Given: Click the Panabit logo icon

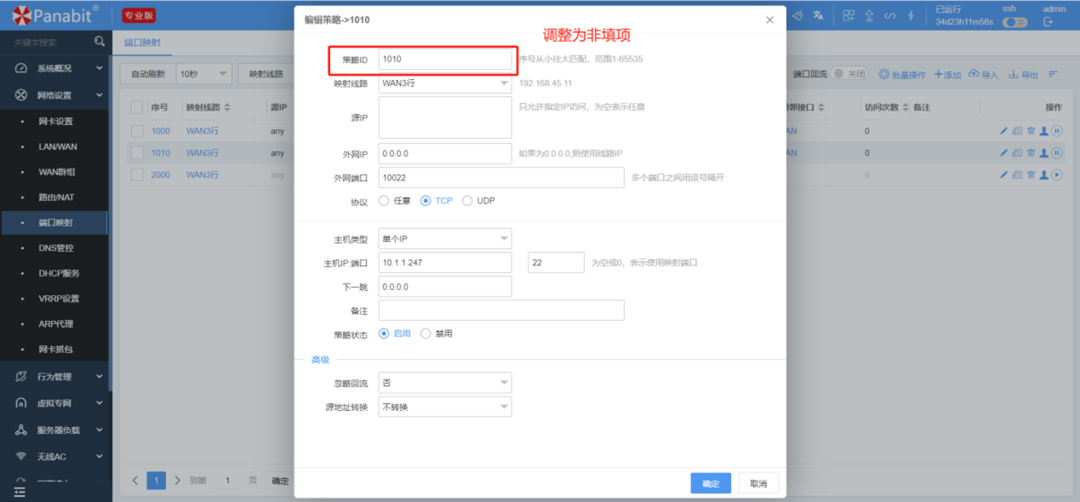Looking at the screenshot, I should [x=20, y=14].
